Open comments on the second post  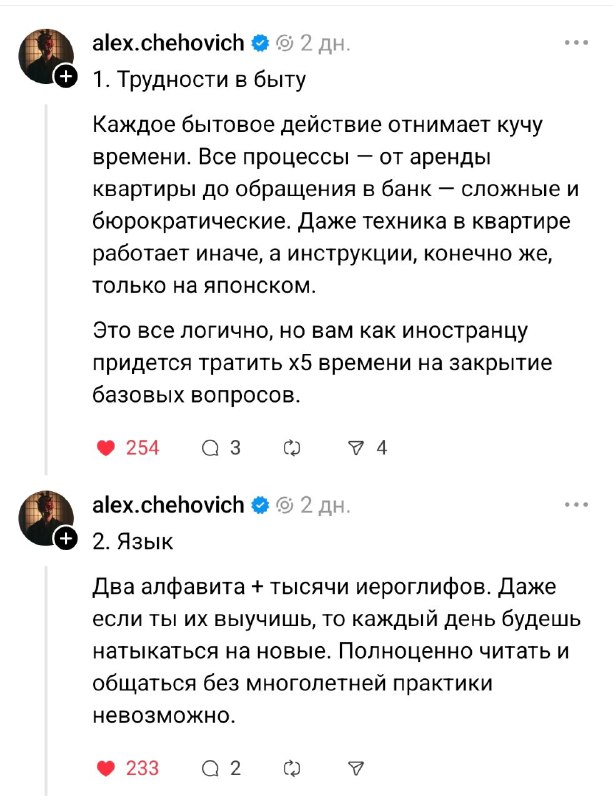pyautogui.click(x=211, y=769)
